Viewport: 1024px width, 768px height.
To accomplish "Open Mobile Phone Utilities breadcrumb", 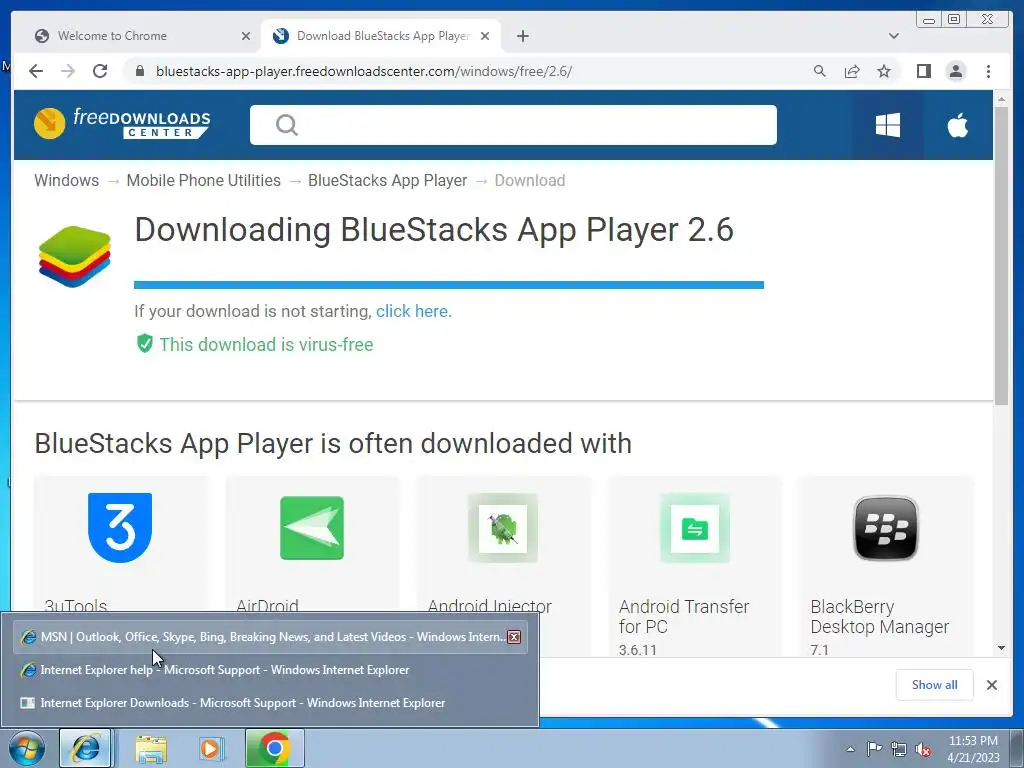I will point(204,180).
